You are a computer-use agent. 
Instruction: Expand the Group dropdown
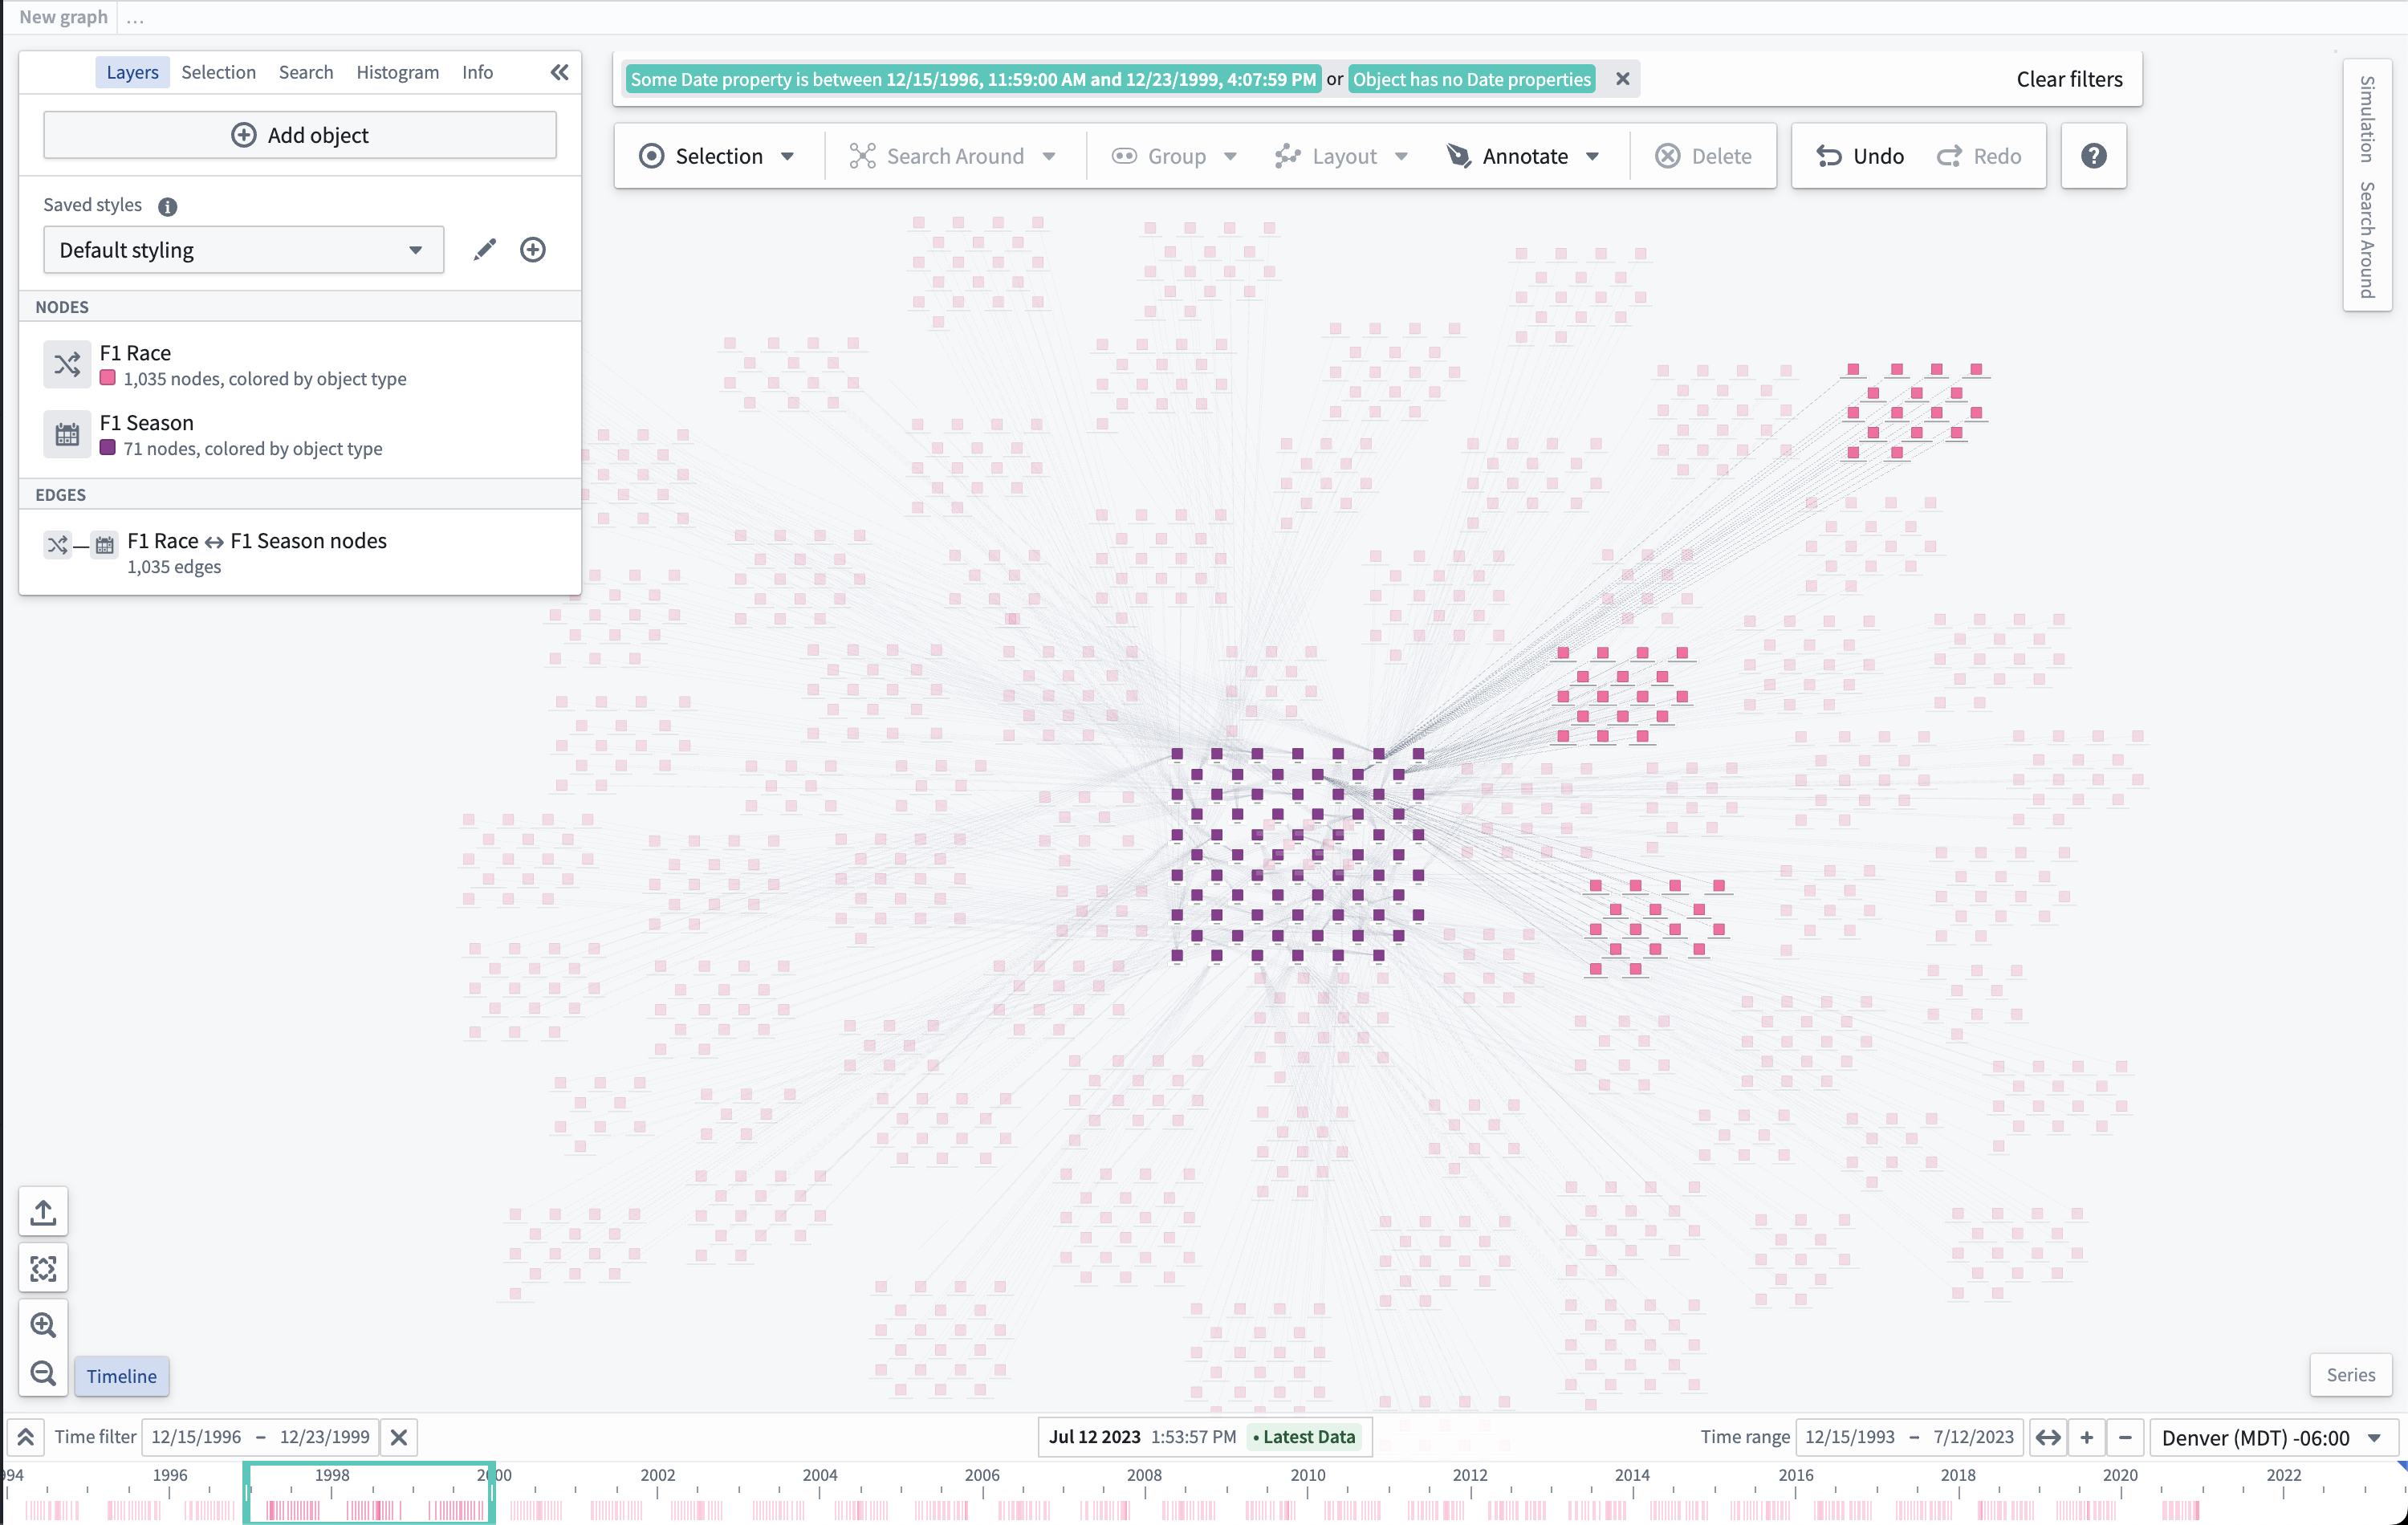pyautogui.click(x=1175, y=156)
